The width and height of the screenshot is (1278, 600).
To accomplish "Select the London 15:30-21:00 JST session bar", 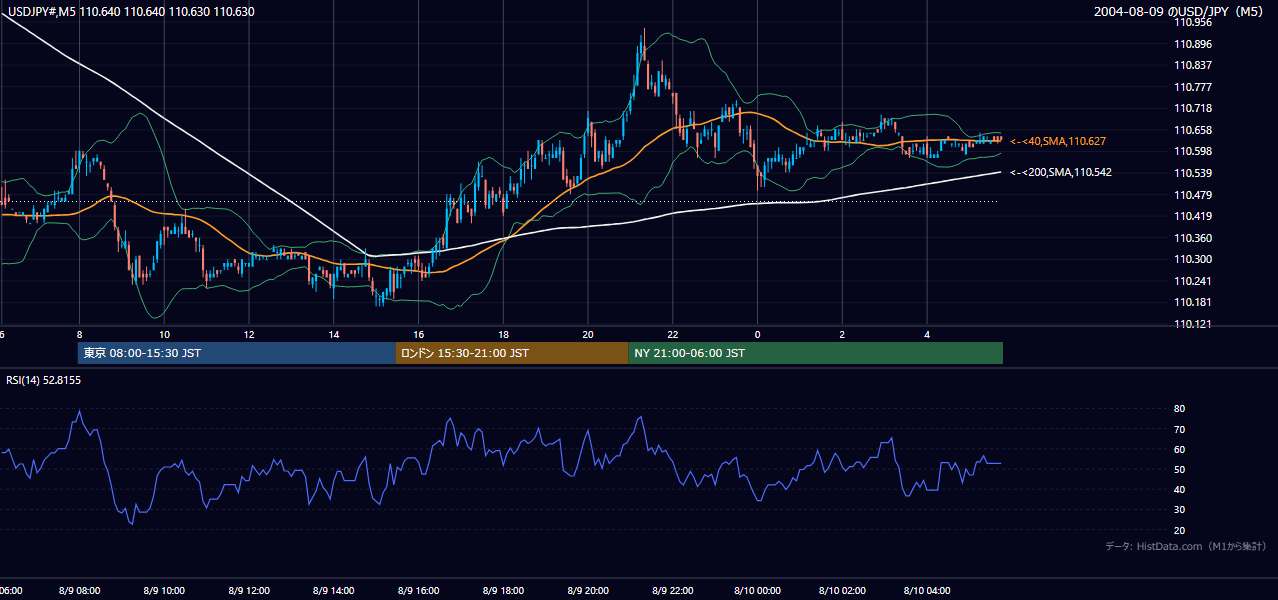I will coord(512,353).
